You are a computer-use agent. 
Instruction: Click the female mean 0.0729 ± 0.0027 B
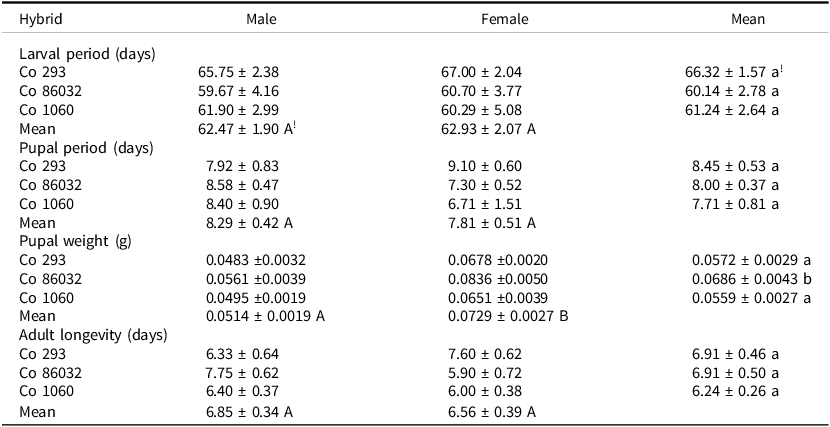tap(507, 316)
